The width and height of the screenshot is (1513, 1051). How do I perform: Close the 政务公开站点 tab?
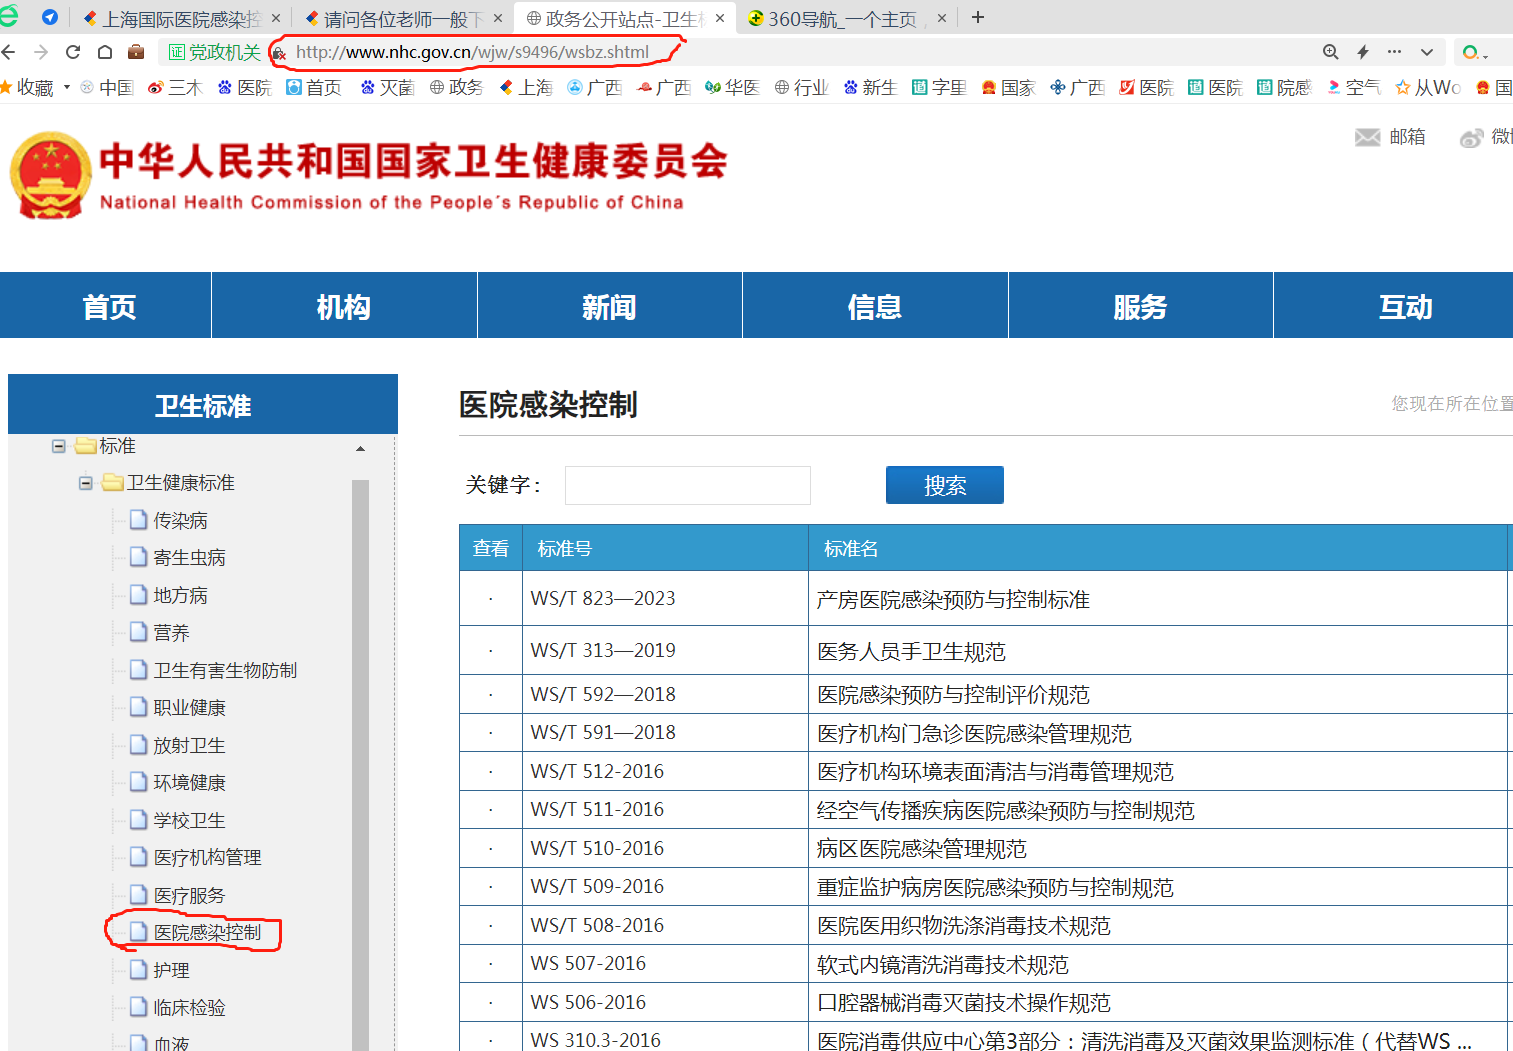pyautogui.click(x=719, y=18)
